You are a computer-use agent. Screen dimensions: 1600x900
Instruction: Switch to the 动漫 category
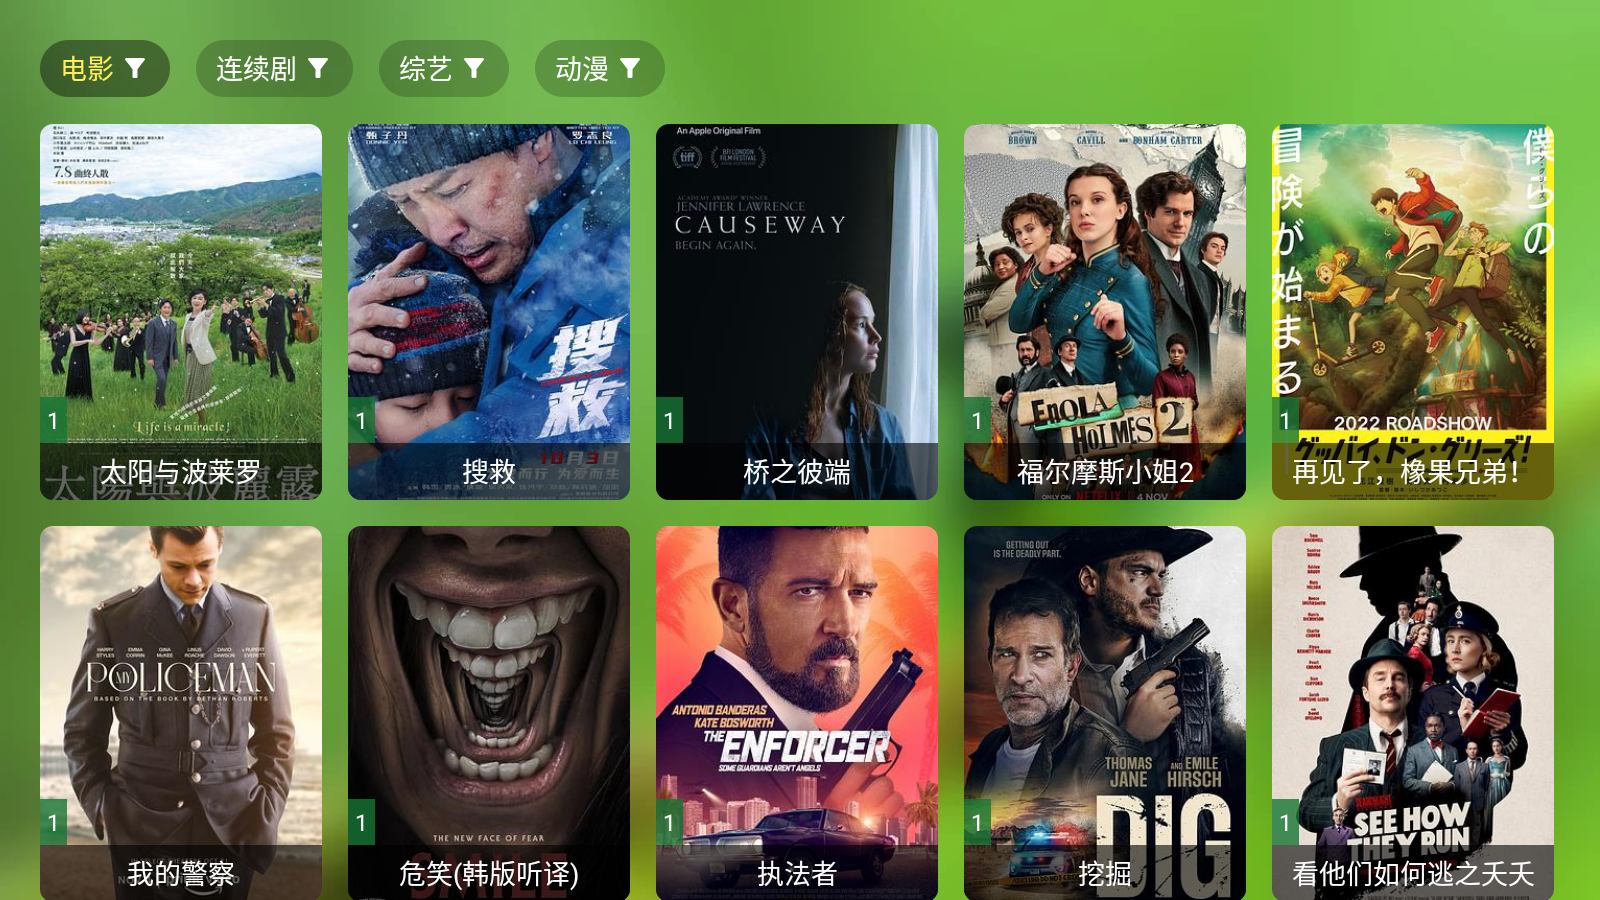click(x=600, y=68)
